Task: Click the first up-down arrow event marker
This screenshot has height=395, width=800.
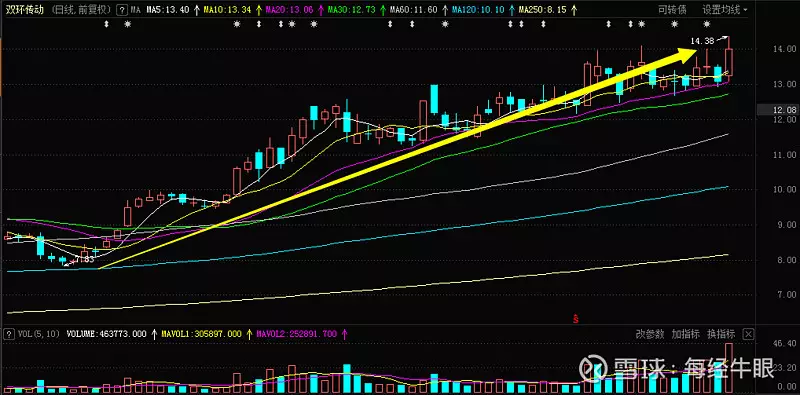Action: [x=106, y=23]
